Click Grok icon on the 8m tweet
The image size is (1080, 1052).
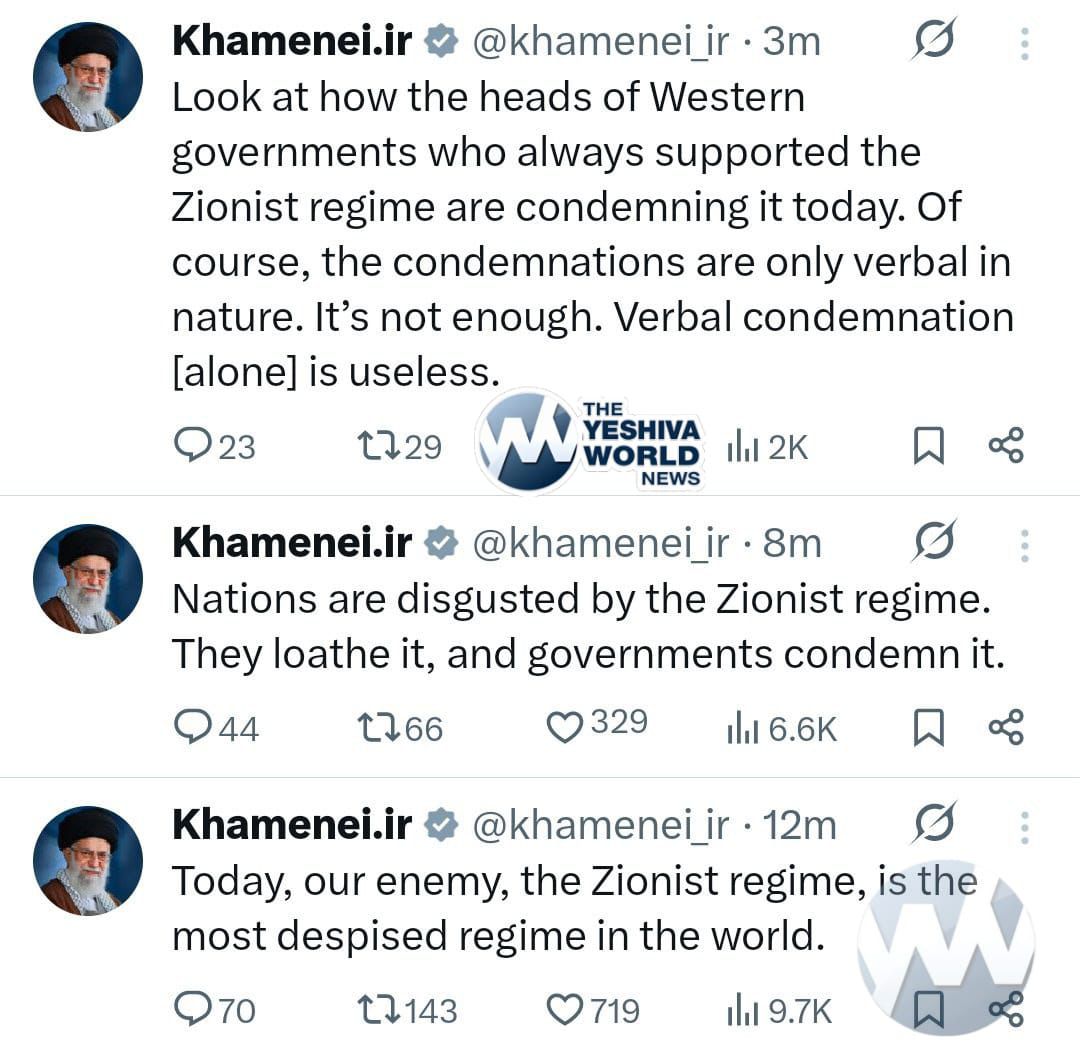[935, 541]
